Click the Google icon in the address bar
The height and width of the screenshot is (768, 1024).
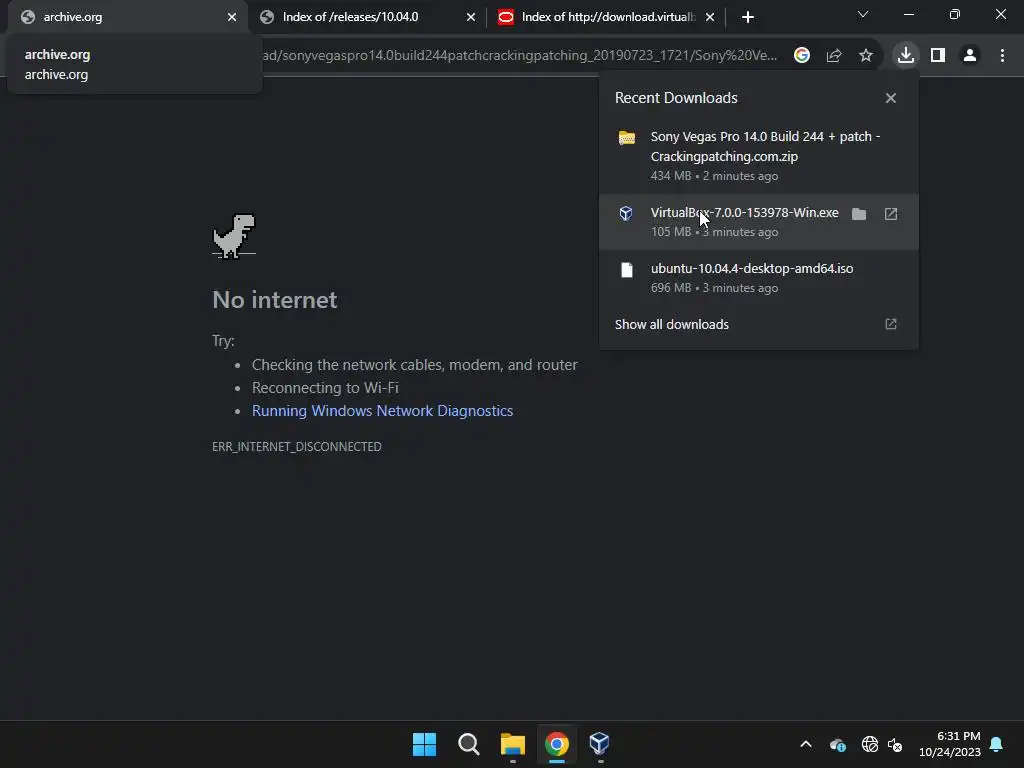click(802, 56)
